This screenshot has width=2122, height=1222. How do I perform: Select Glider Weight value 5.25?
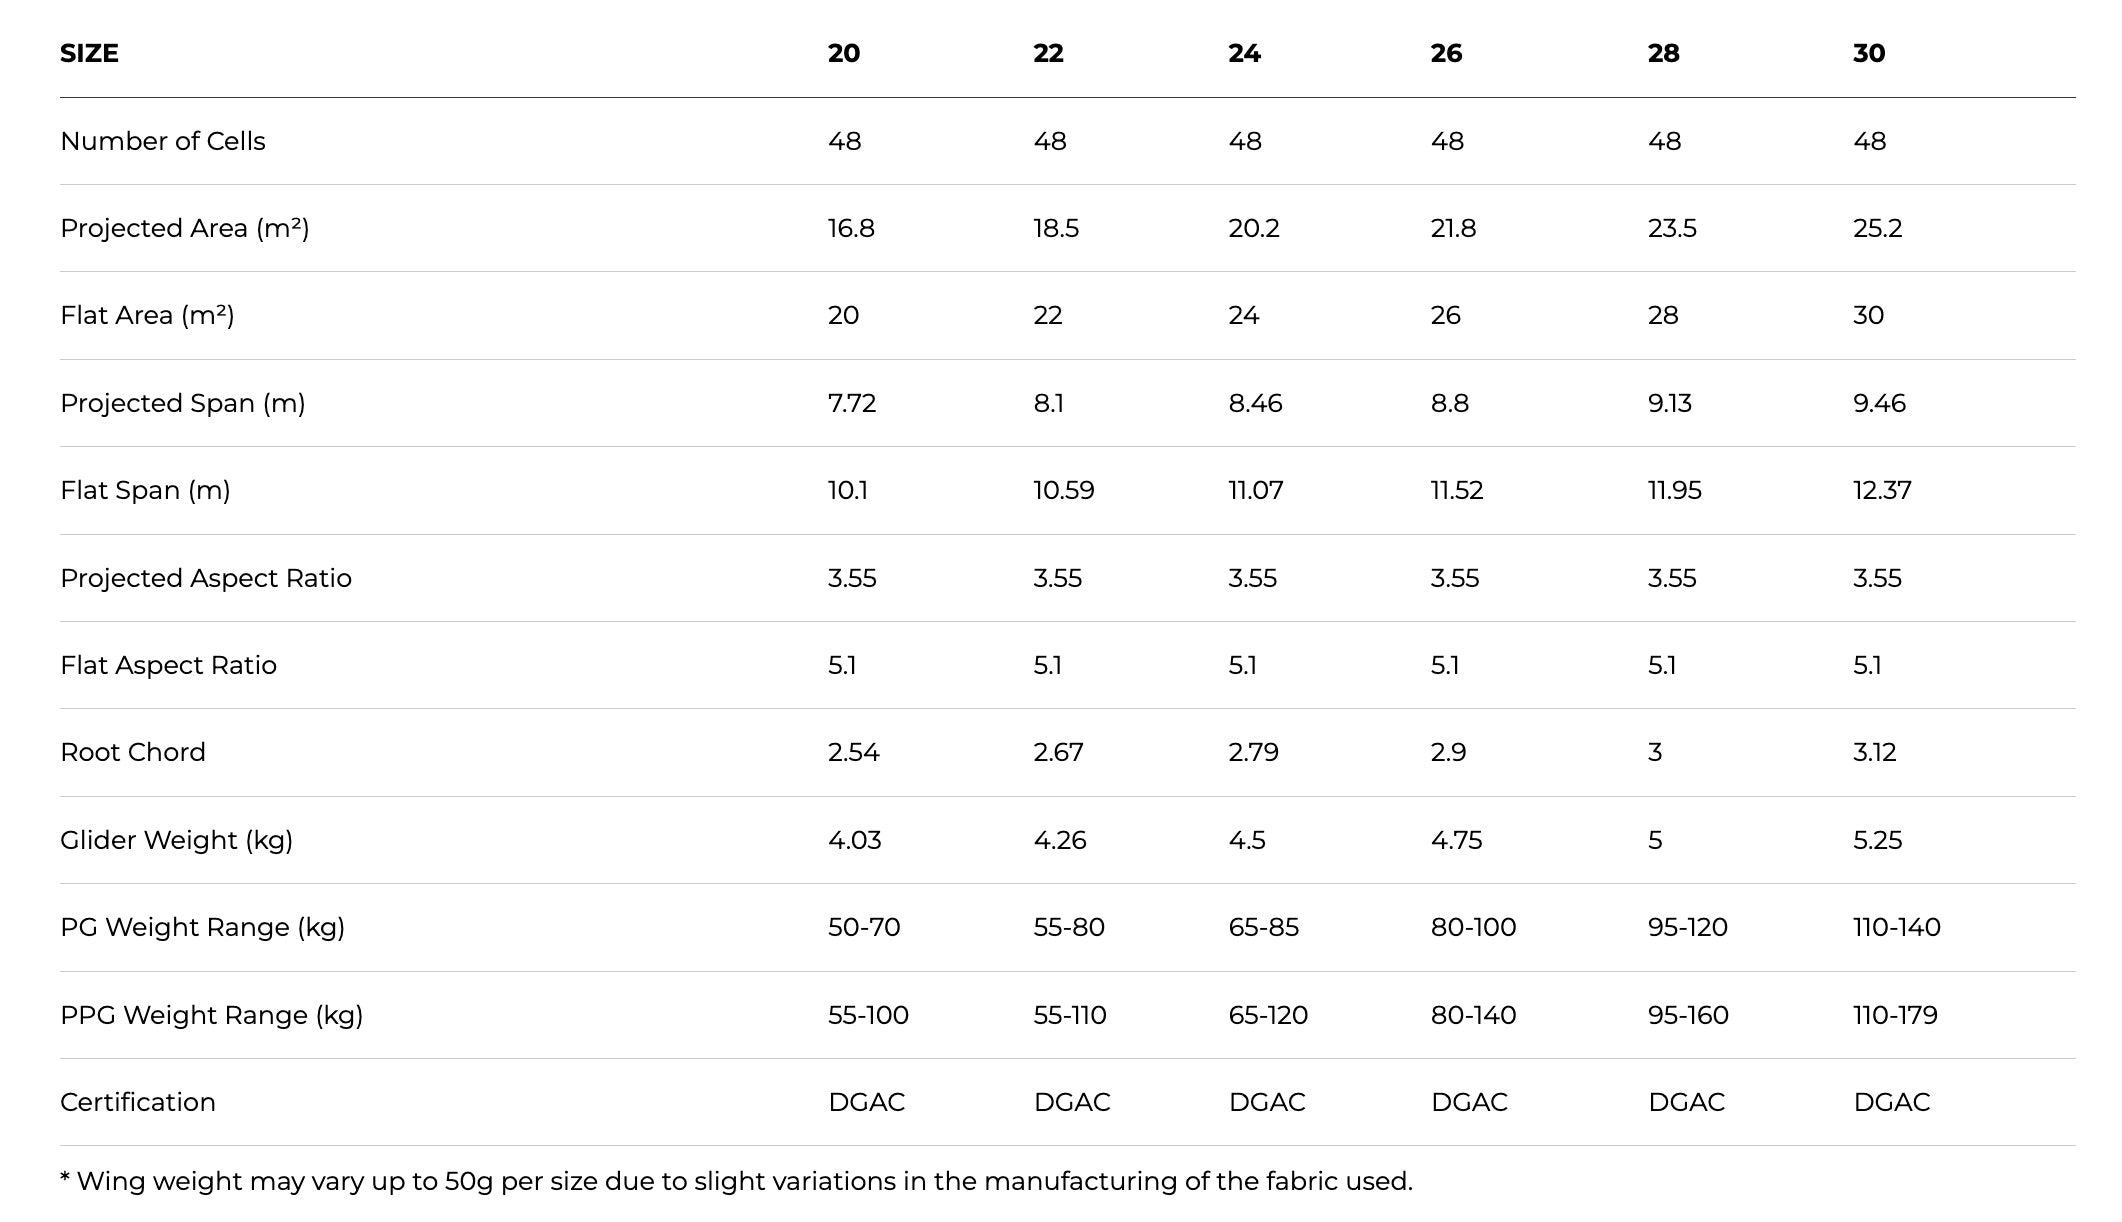pos(1877,840)
